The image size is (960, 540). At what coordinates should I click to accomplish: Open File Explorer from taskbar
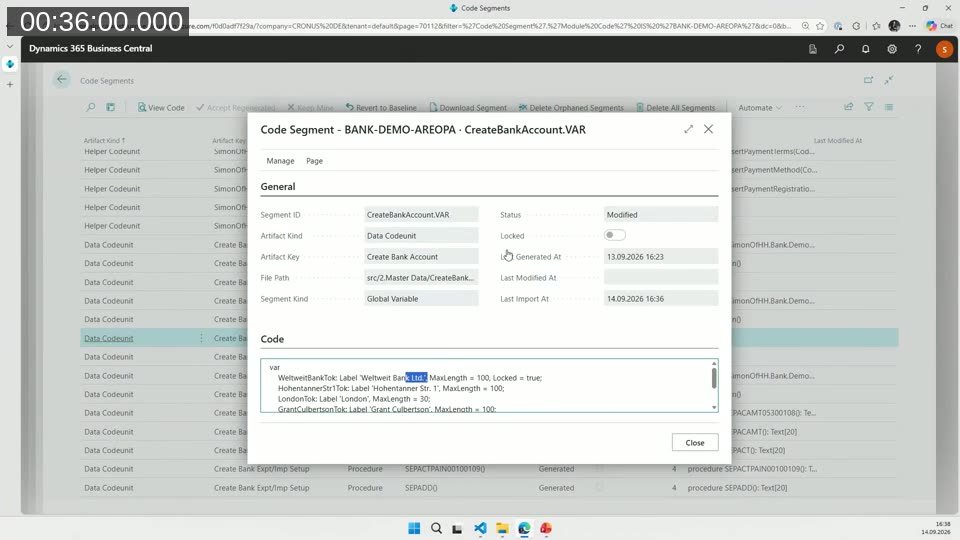pos(502,528)
